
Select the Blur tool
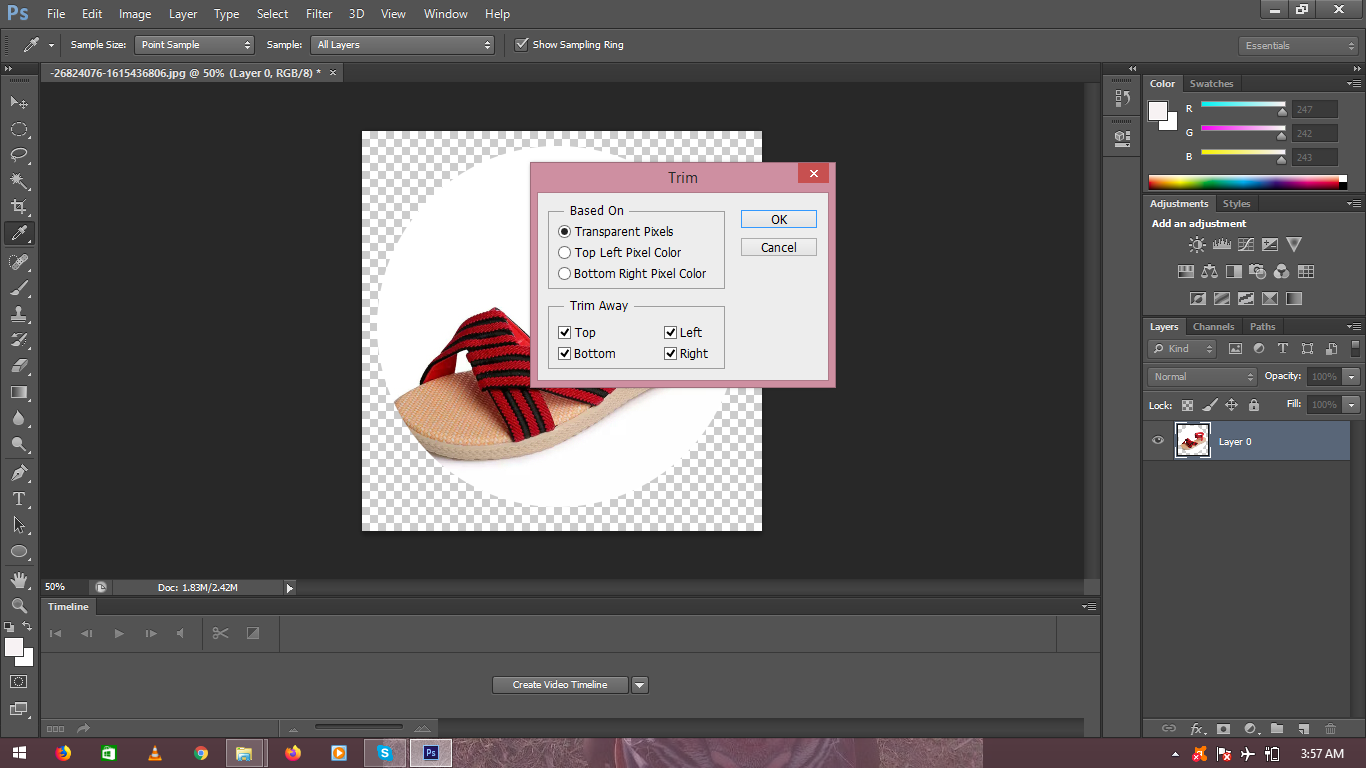click(x=19, y=418)
